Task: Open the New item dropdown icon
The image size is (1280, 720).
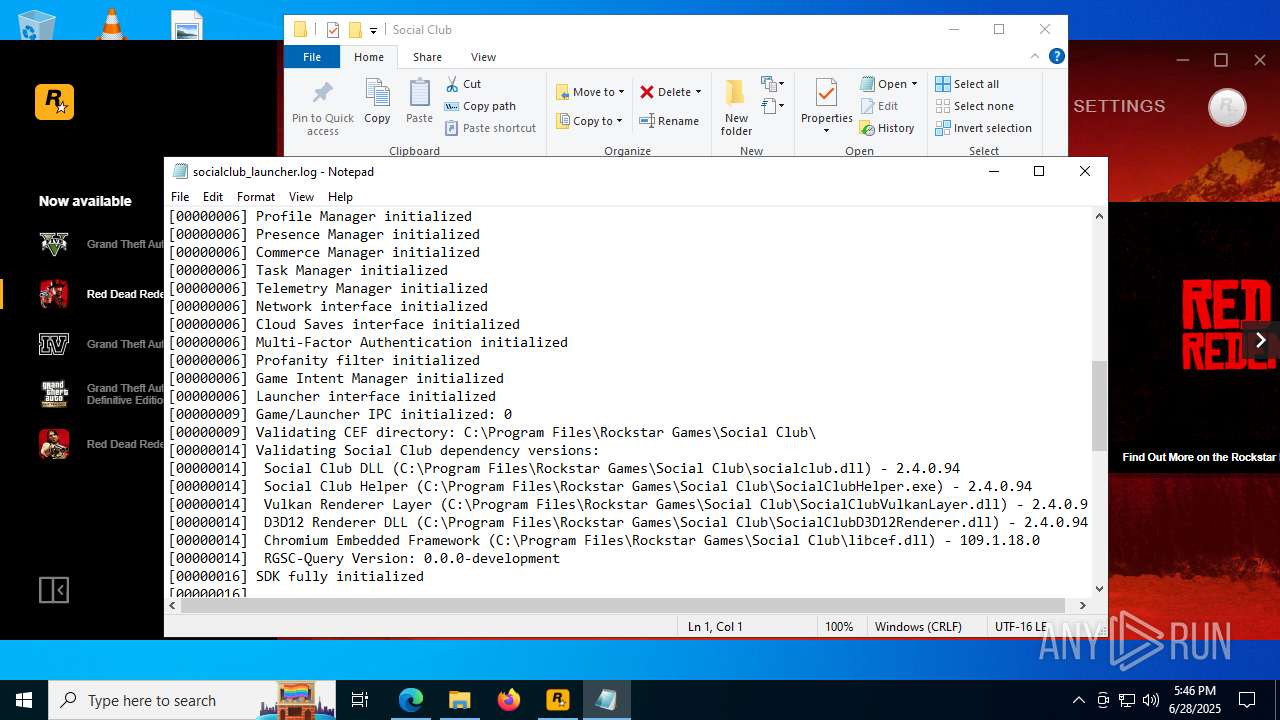Action: coord(772,84)
